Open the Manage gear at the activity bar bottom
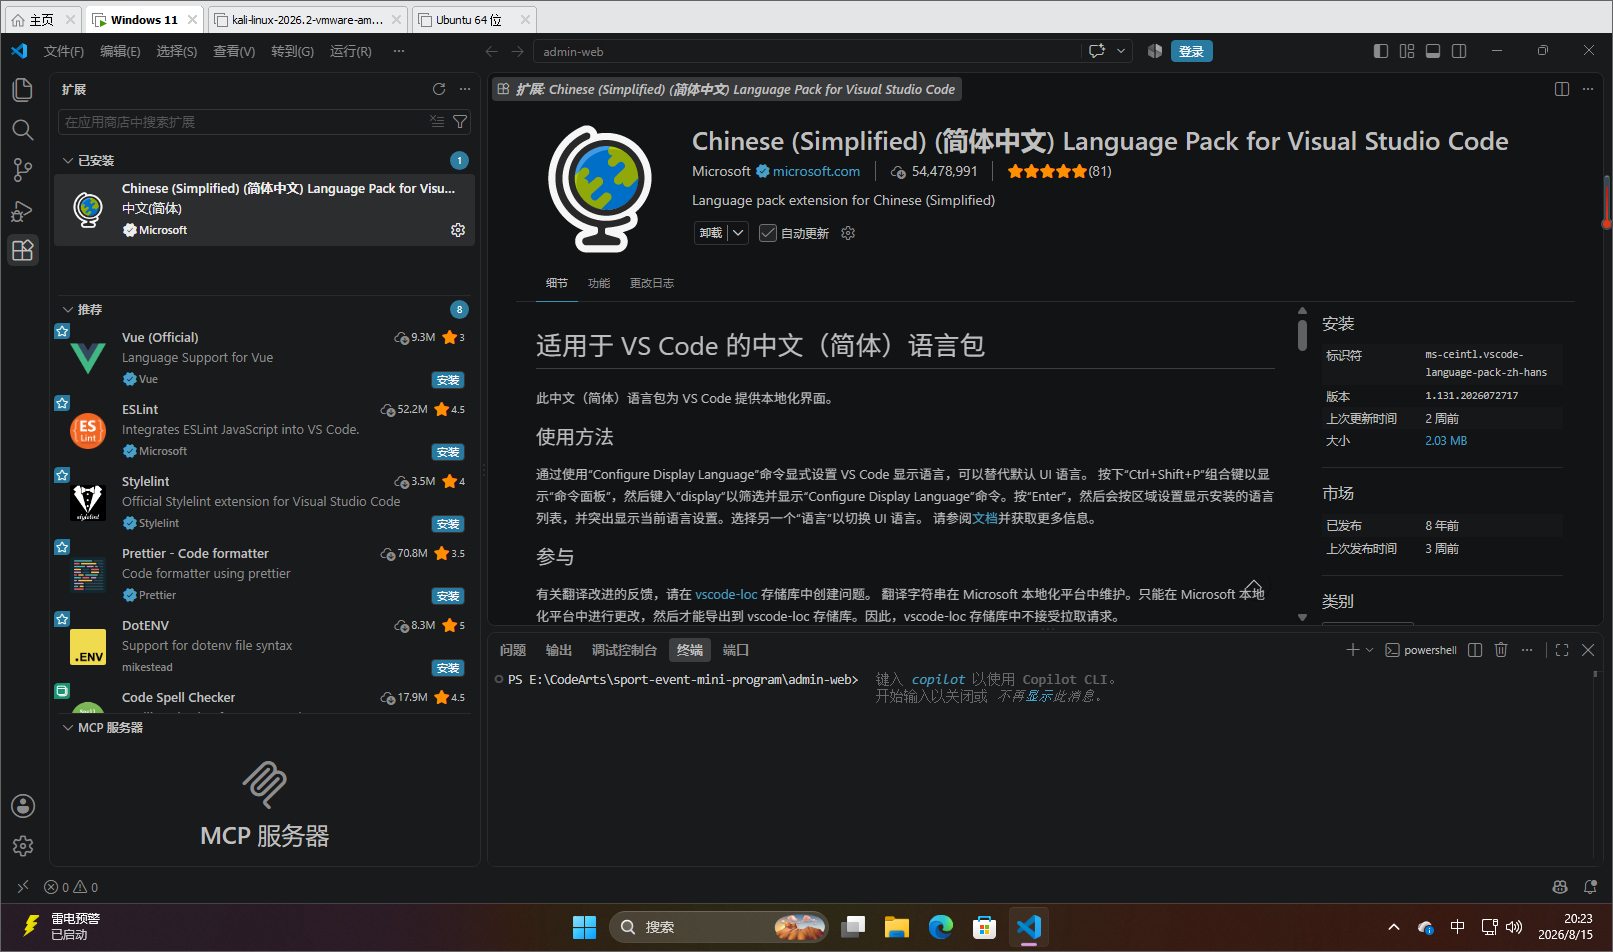The image size is (1613, 952). click(x=23, y=846)
